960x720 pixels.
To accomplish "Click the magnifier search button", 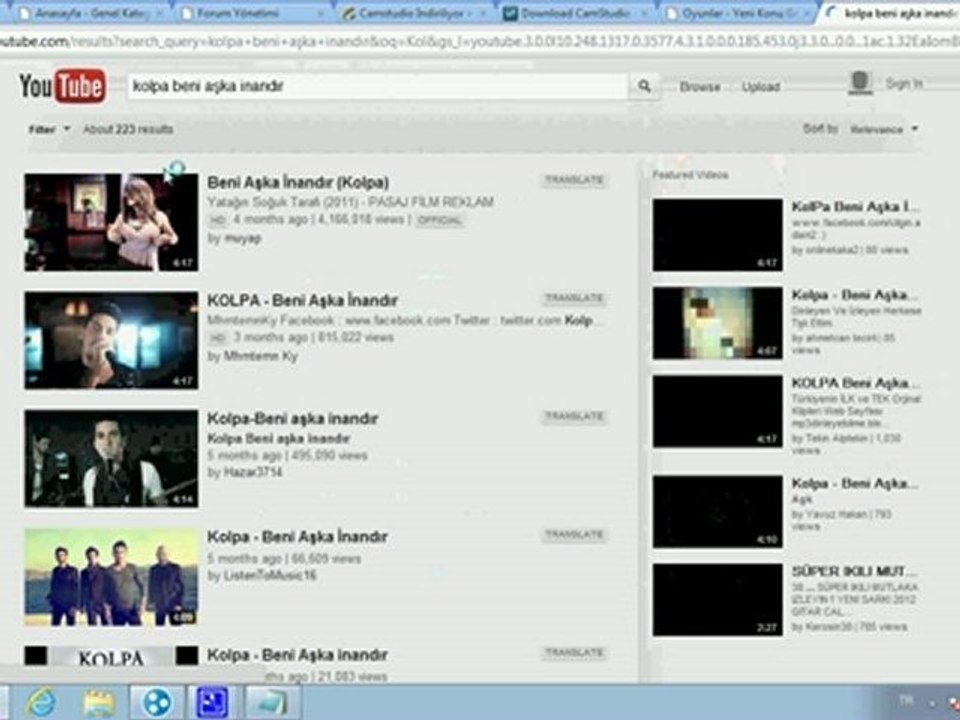I will point(644,86).
